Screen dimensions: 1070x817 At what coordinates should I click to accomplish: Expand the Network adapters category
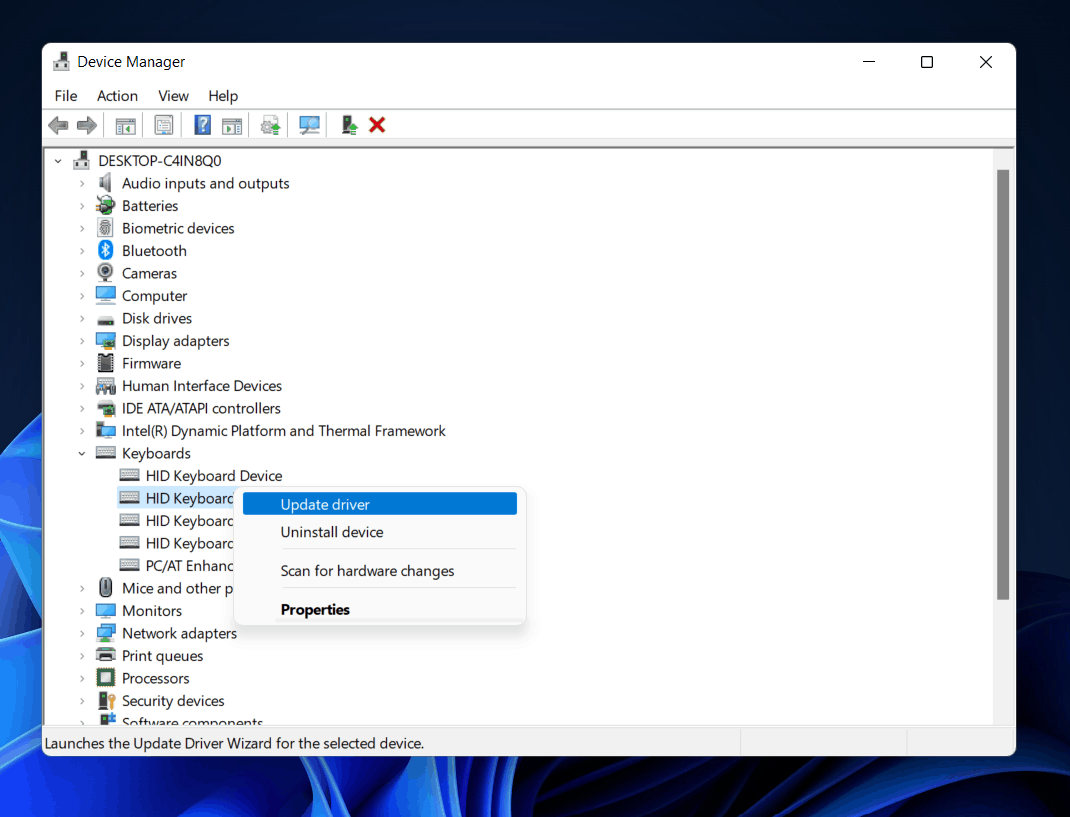[x=82, y=633]
